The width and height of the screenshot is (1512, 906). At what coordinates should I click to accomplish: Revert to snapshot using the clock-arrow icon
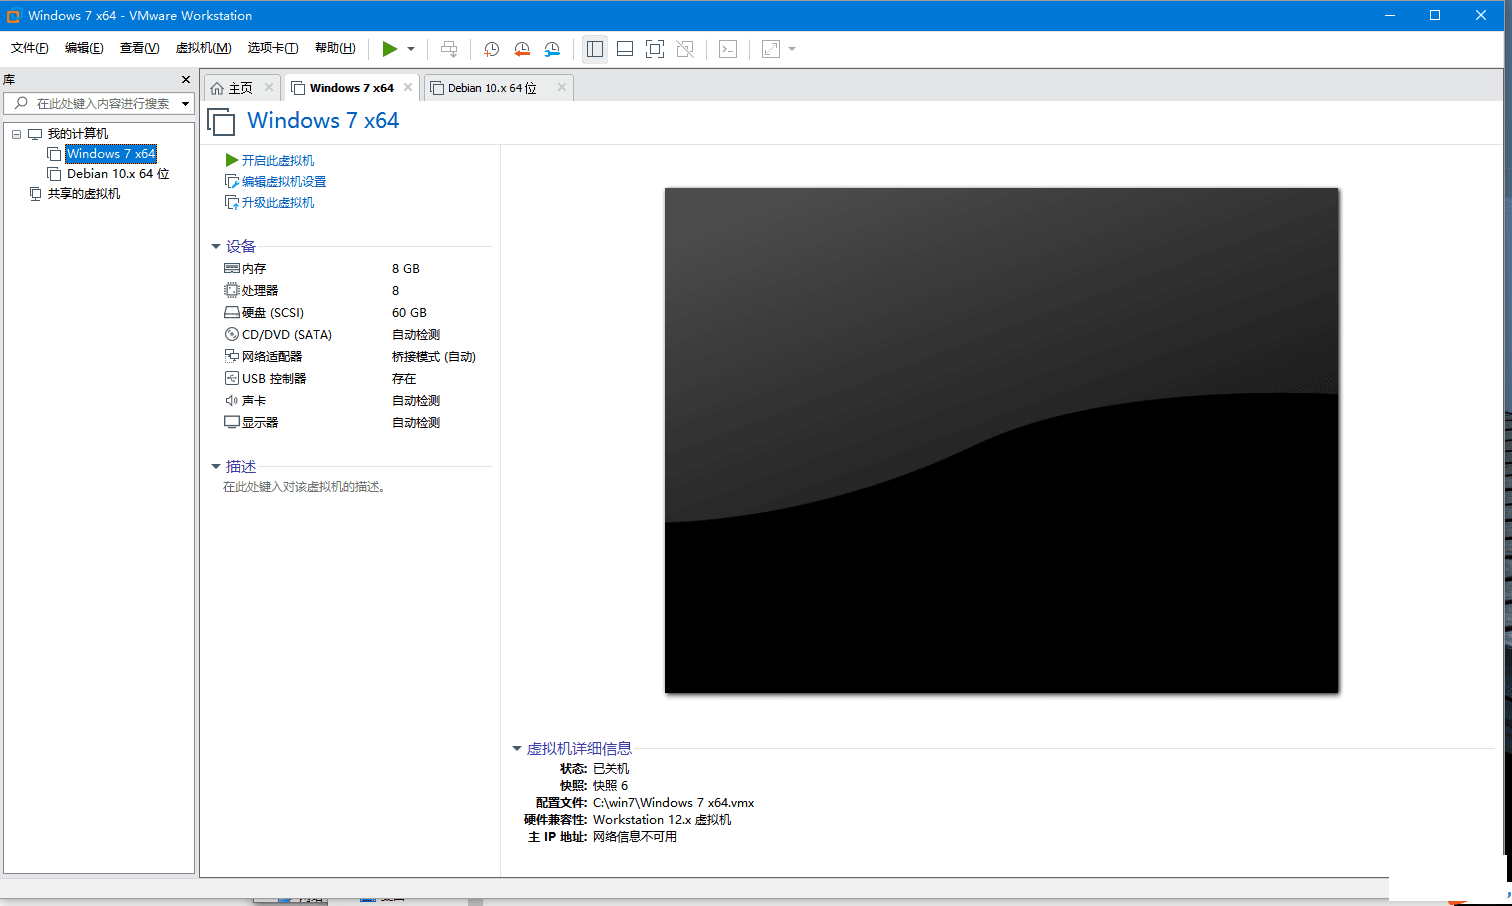522,49
